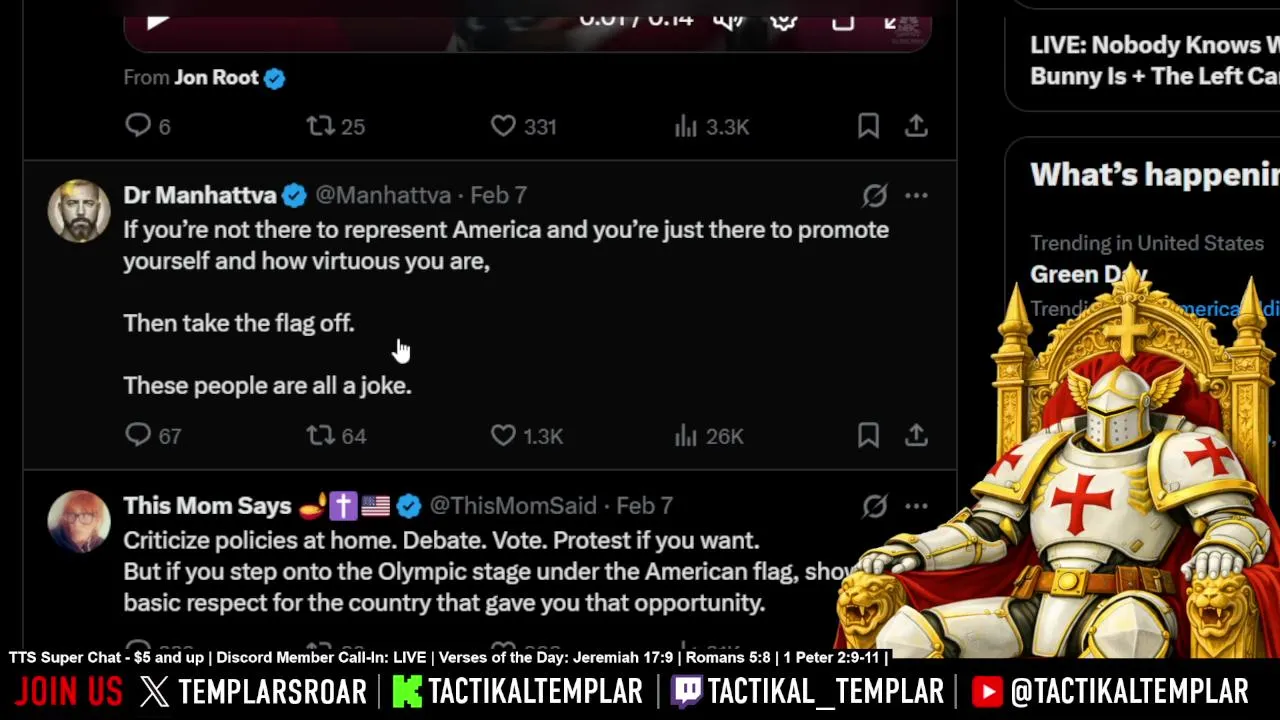Screen dimensions: 1280x720
Task: Bookmark Dr Manhattva's tweet
Action: (x=868, y=435)
